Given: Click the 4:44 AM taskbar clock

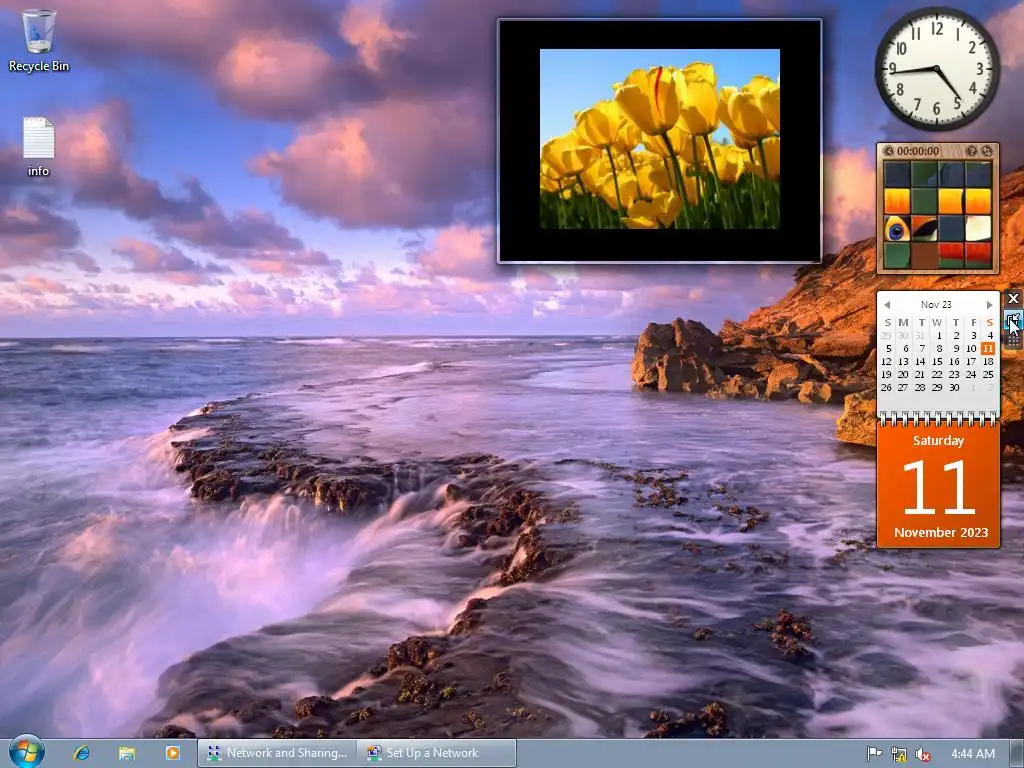Looking at the screenshot, I should [973, 754].
